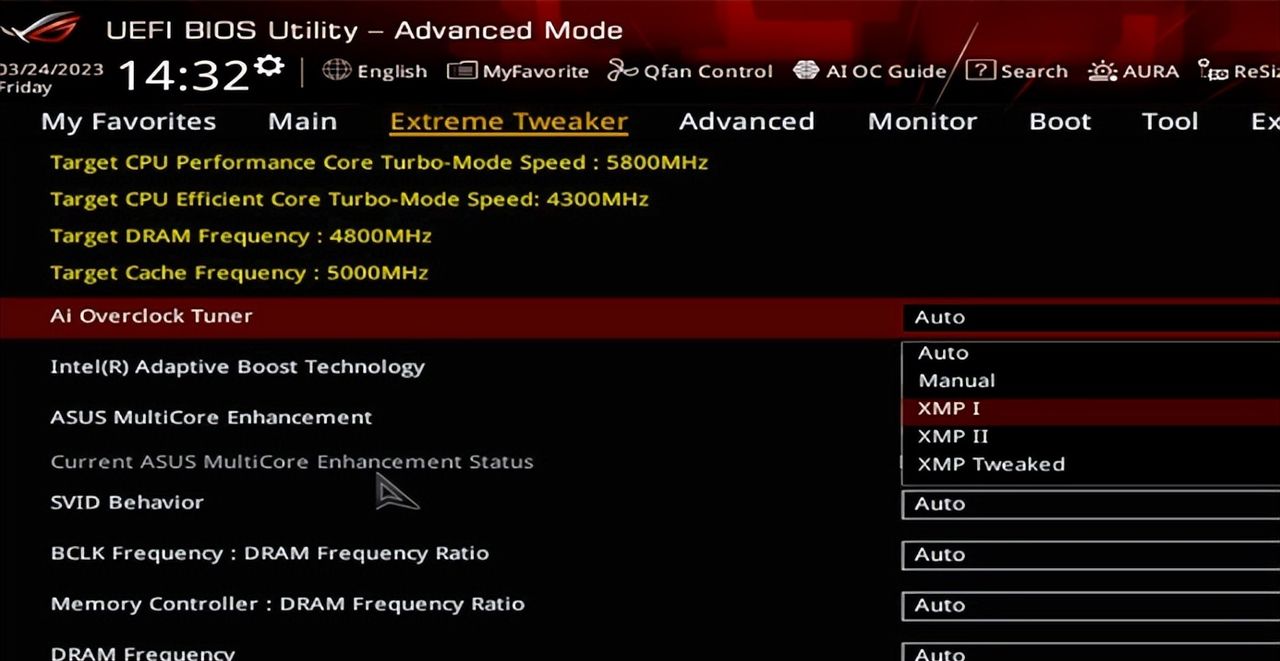Select the SVID Behavior label

pyautogui.click(x=127, y=502)
